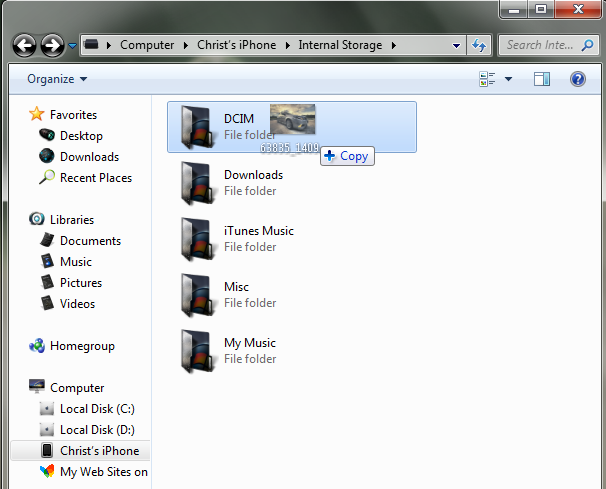The width and height of the screenshot is (606, 489).
Task: Expand the view options dropdown arrow
Action: pos(508,79)
